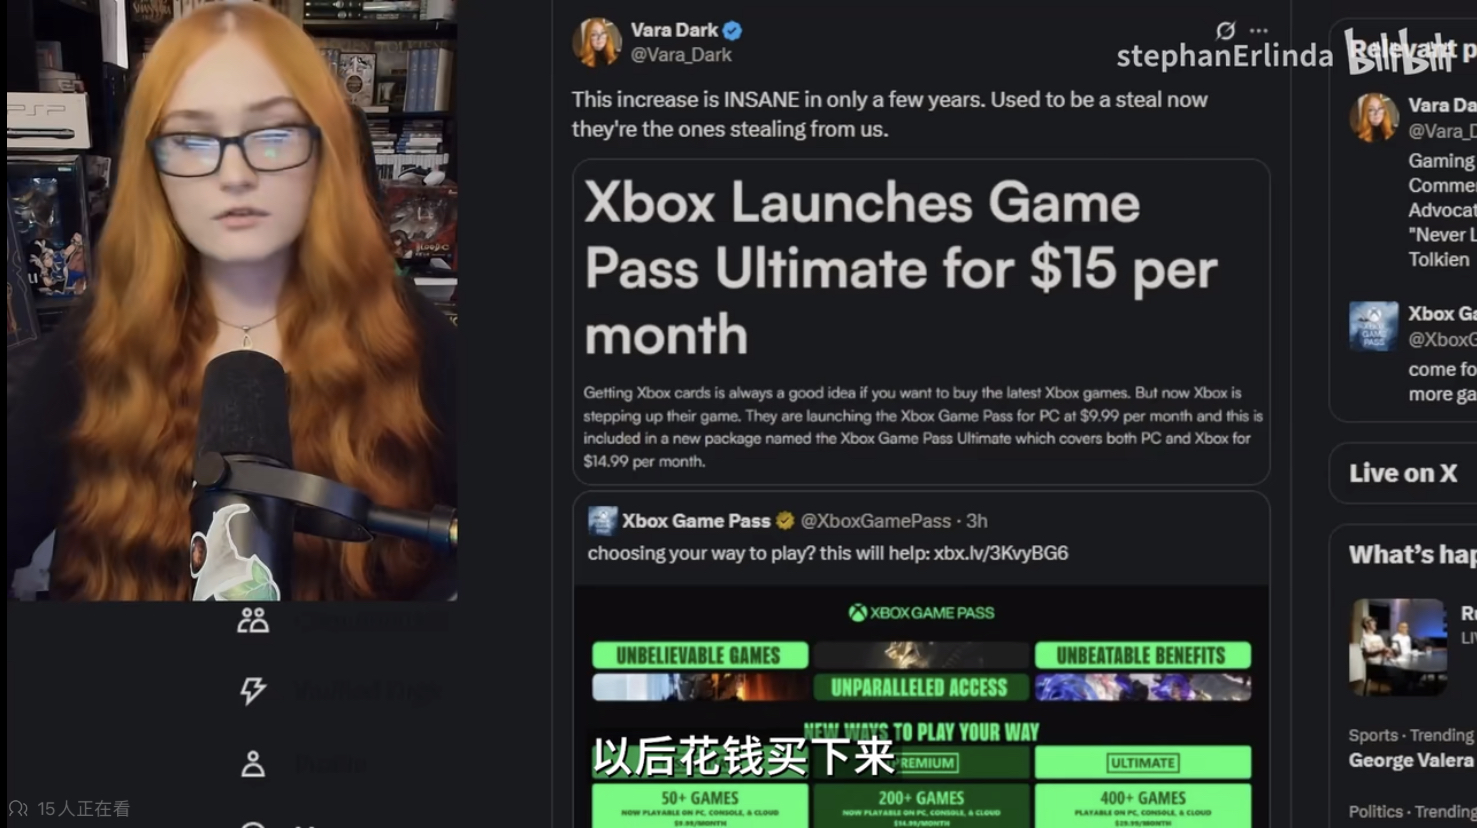The image size is (1477, 828).
Task: Click Xbox Game Pass gold verified badge
Action: 785,521
